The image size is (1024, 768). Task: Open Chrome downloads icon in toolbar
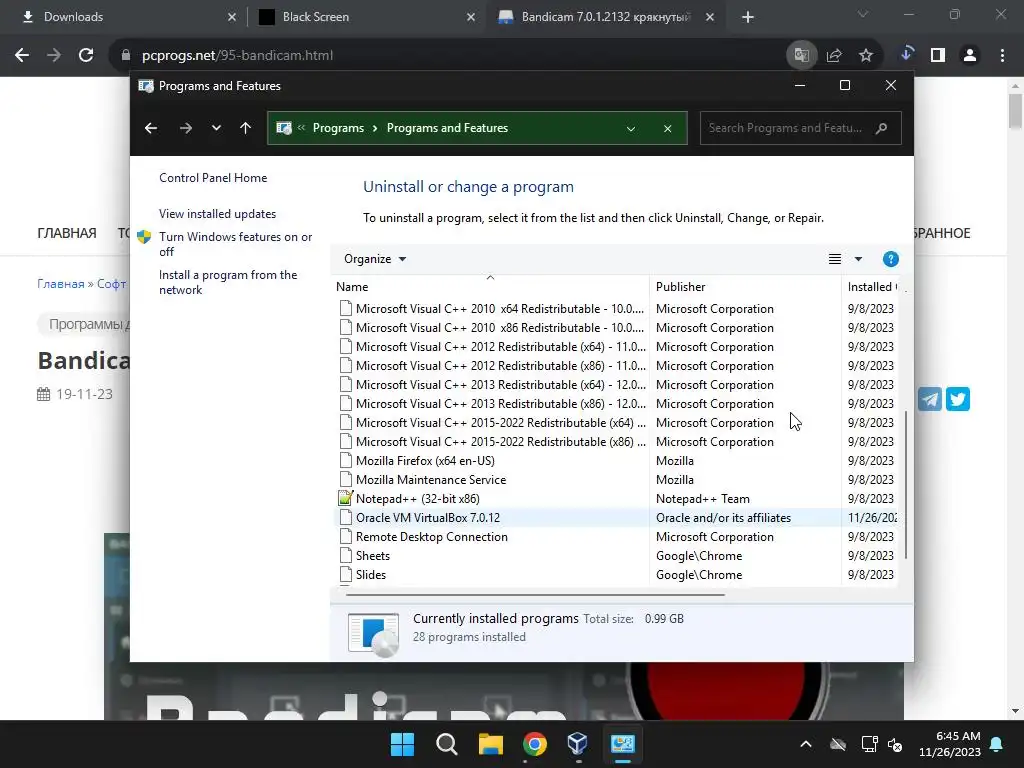pyautogui.click(x=906, y=54)
